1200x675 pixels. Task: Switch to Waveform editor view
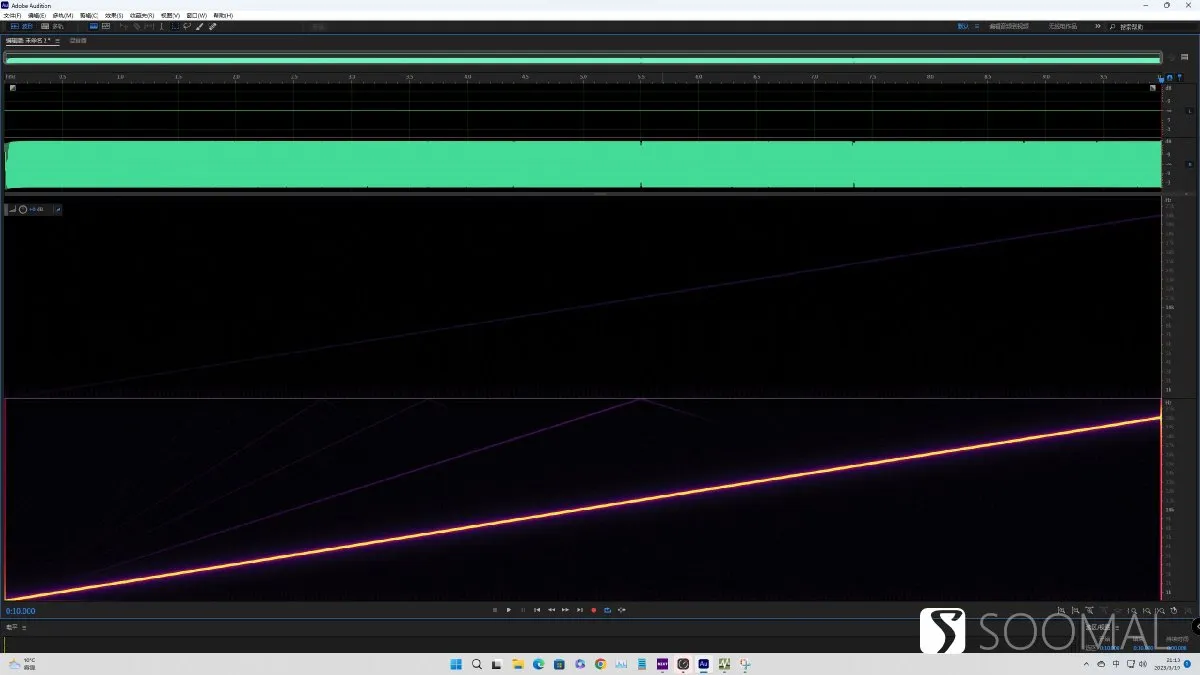coord(21,27)
